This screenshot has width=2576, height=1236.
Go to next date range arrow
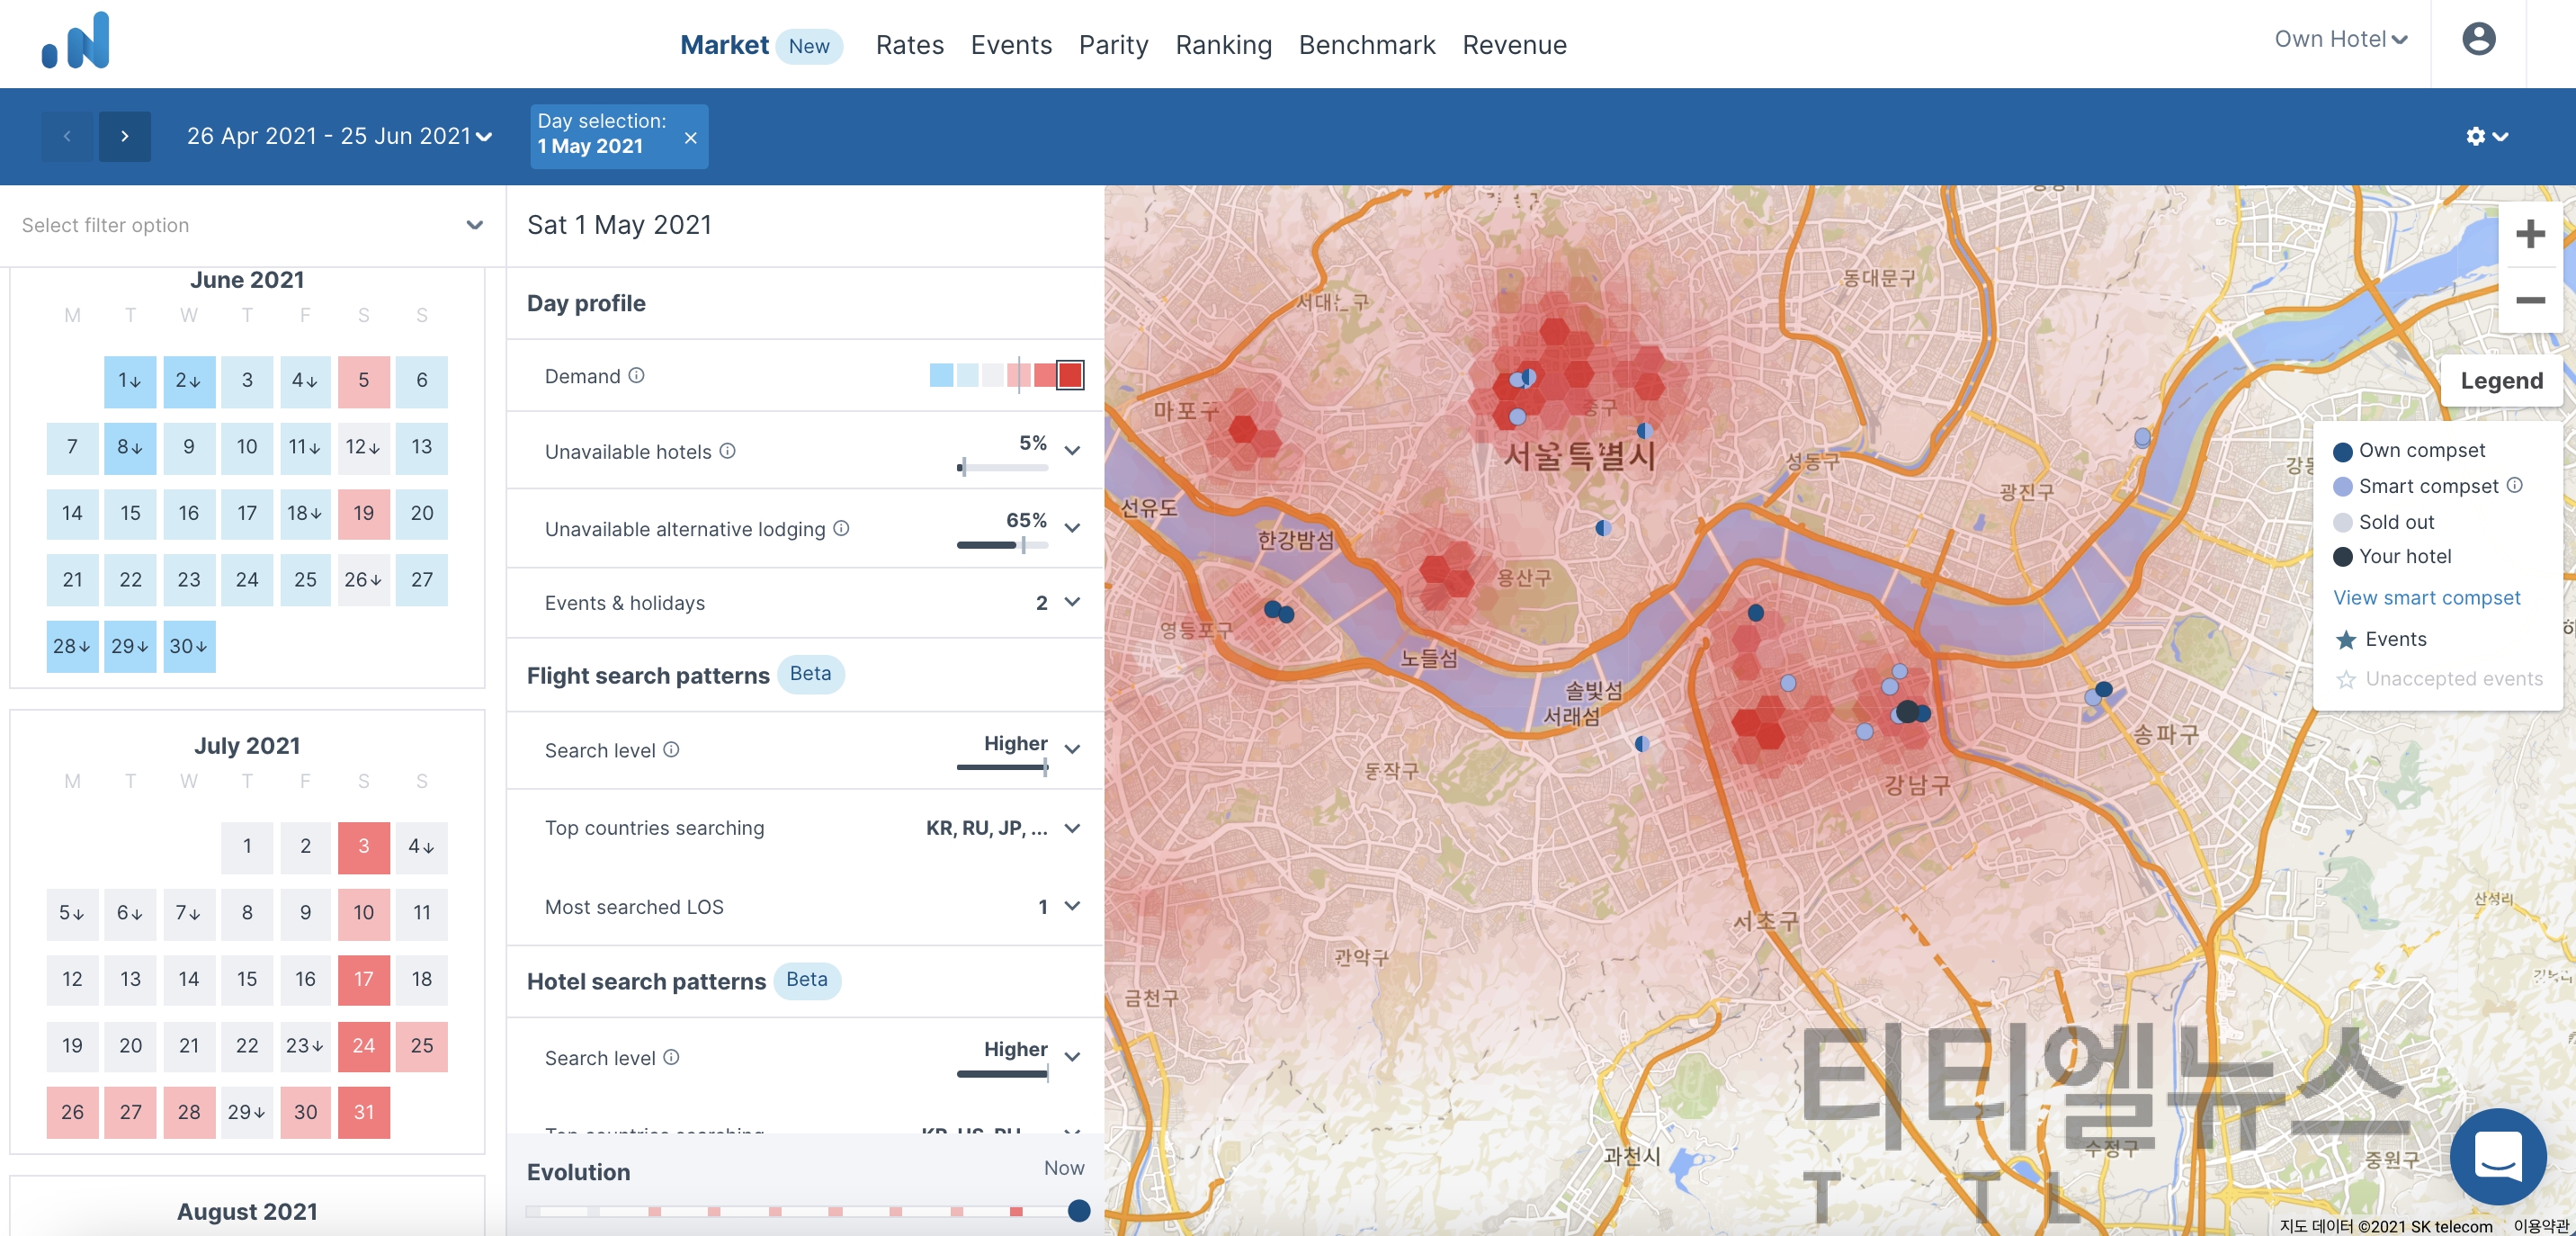(x=124, y=136)
